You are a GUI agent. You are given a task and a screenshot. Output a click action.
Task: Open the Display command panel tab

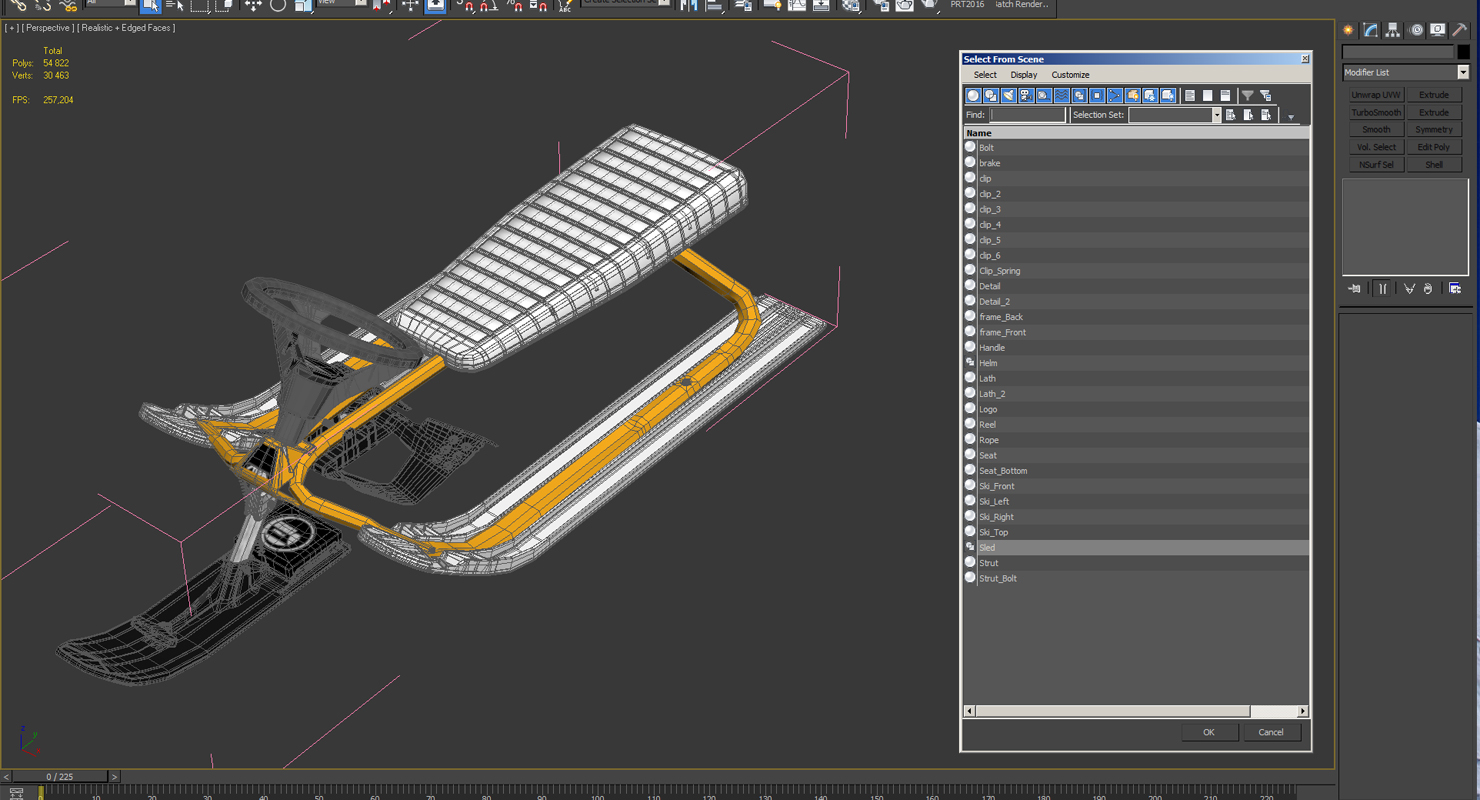(x=1438, y=30)
